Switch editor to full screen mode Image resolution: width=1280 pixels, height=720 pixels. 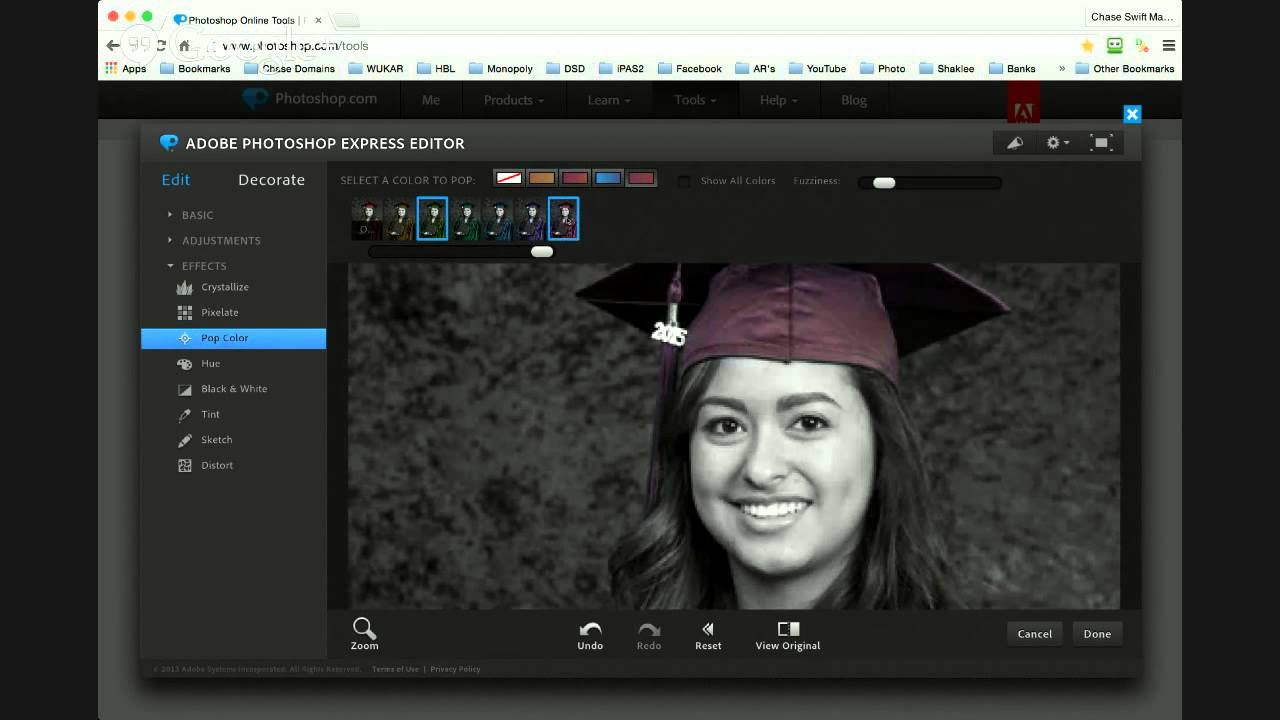(x=1101, y=143)
